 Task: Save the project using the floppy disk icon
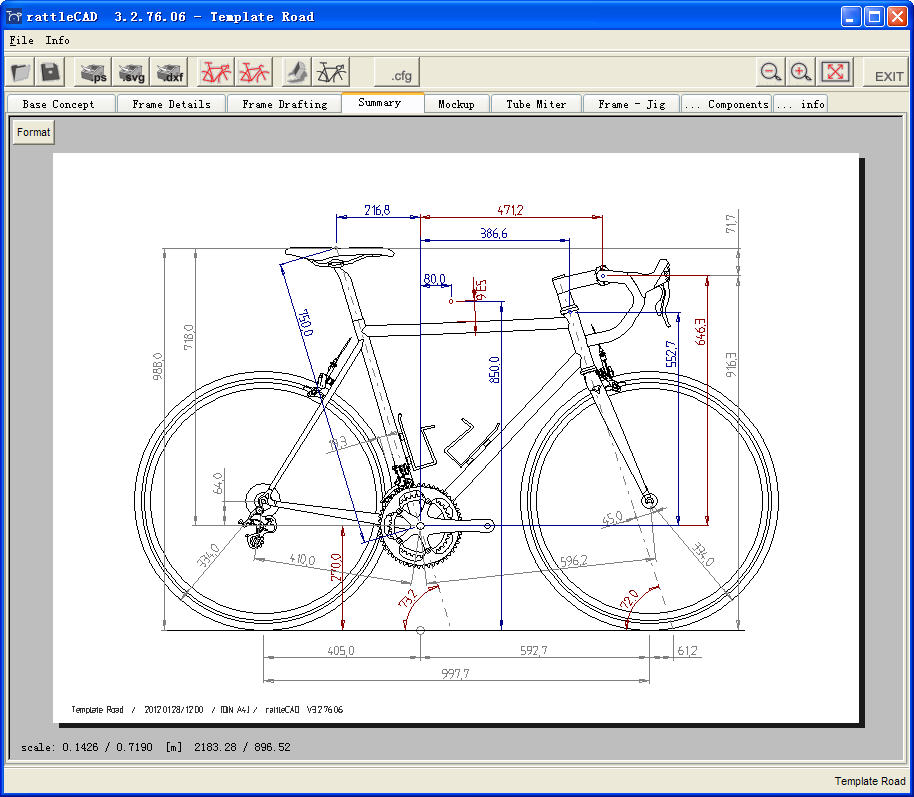pos(50,73)
